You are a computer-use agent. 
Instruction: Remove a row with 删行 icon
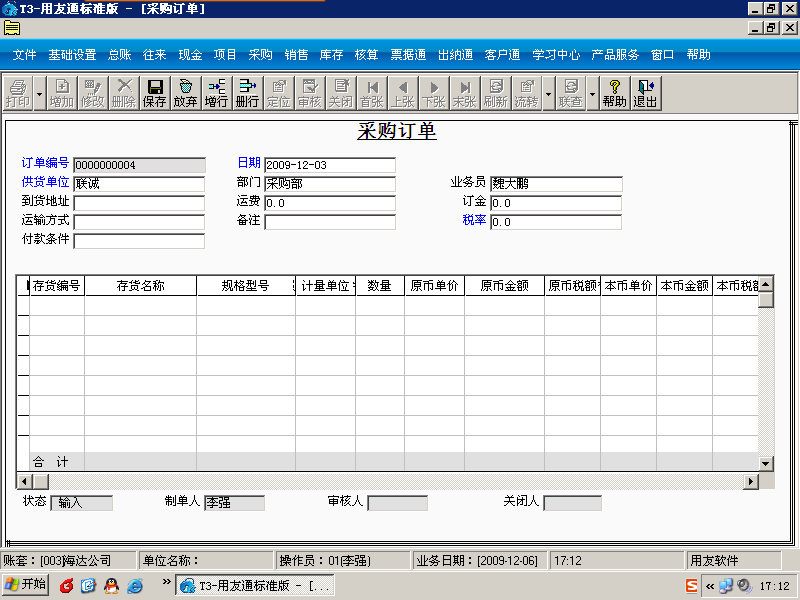coord(247,93)
